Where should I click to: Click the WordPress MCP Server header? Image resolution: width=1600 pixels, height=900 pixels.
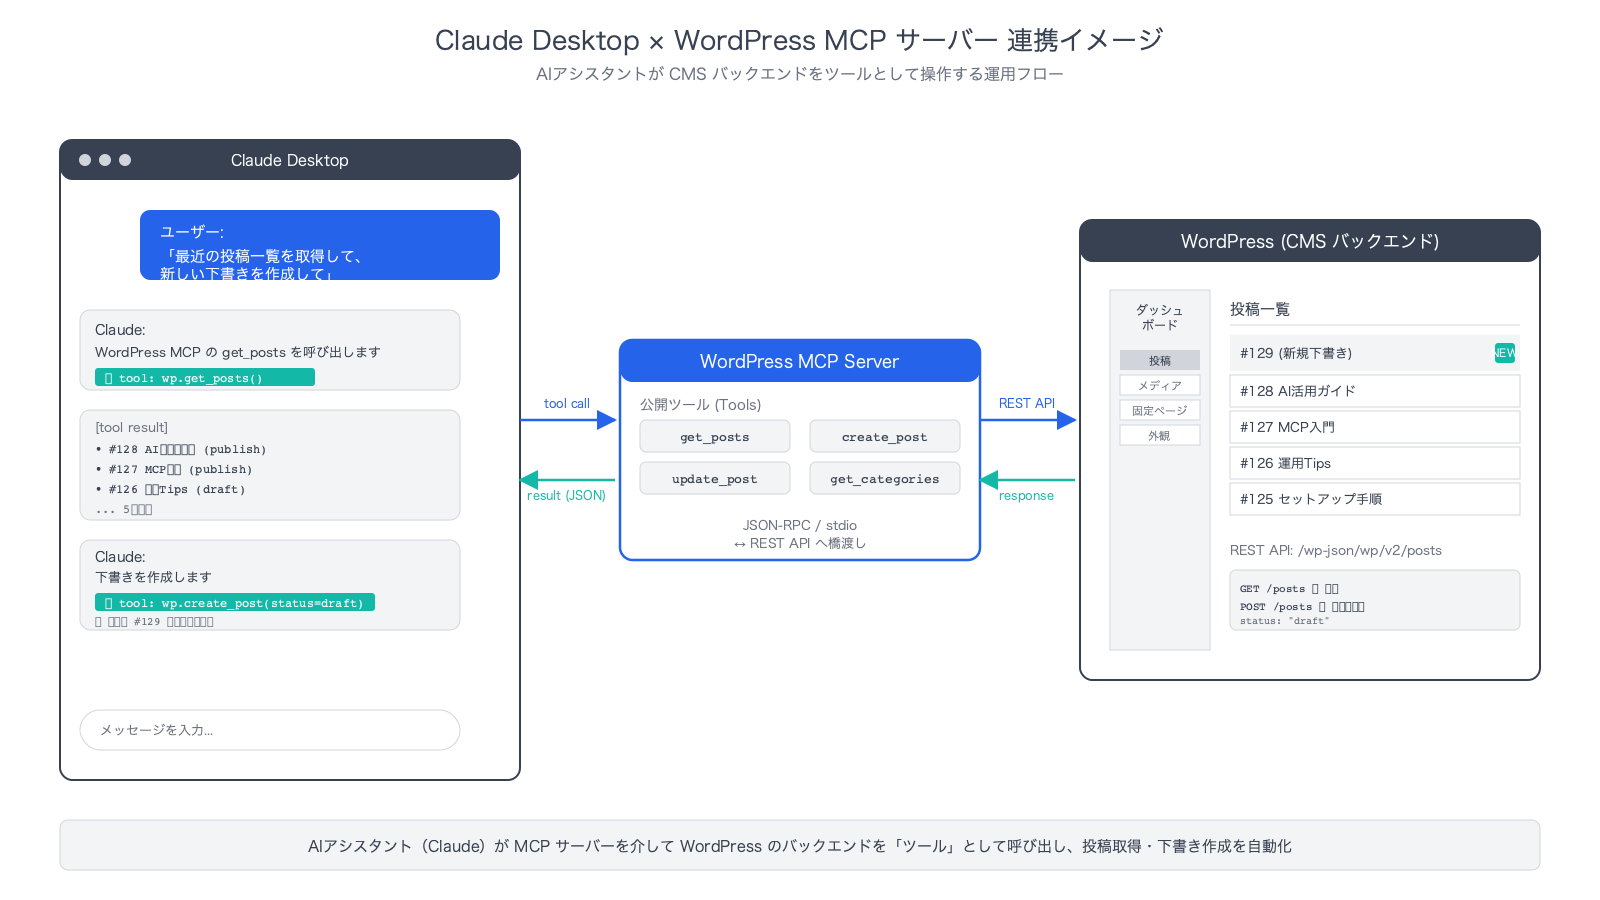tap(800, 361)
